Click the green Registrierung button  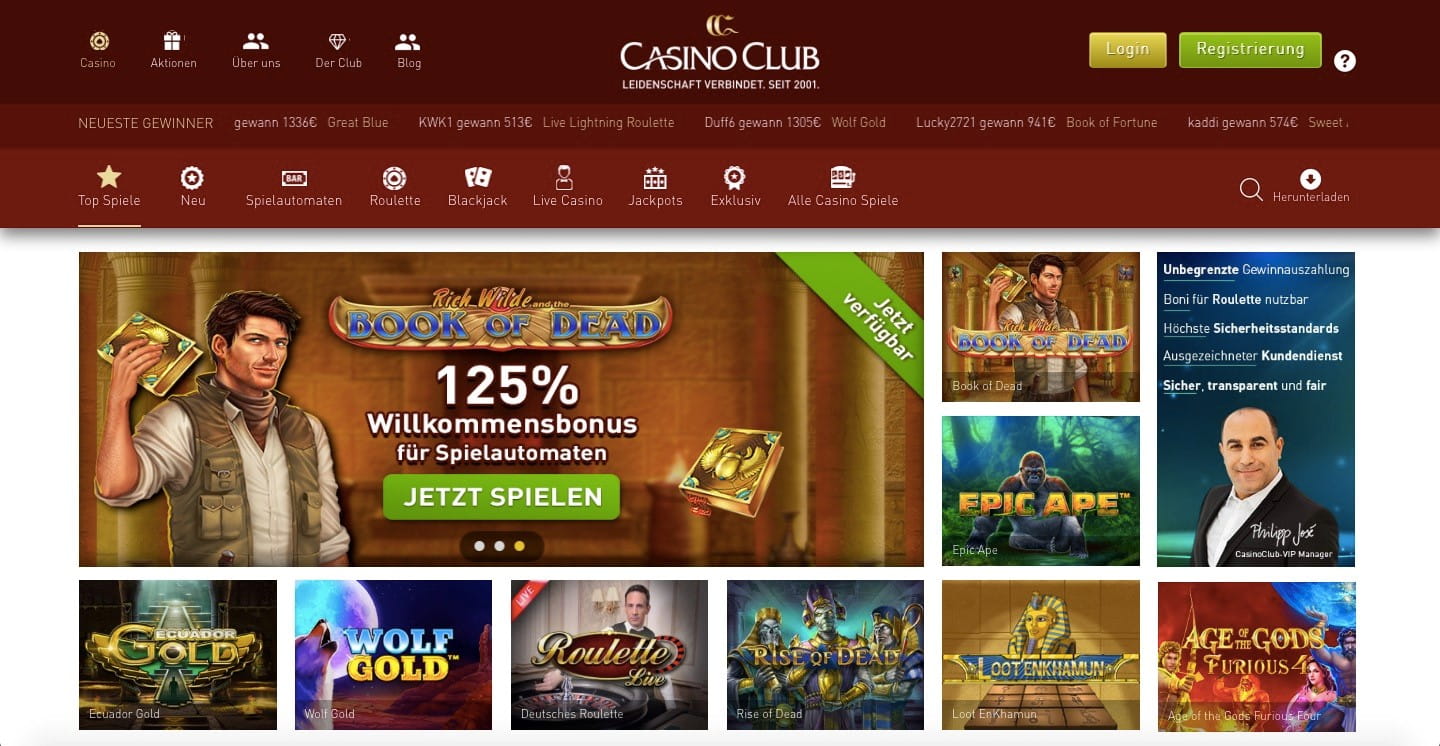tap(1250, 49)
